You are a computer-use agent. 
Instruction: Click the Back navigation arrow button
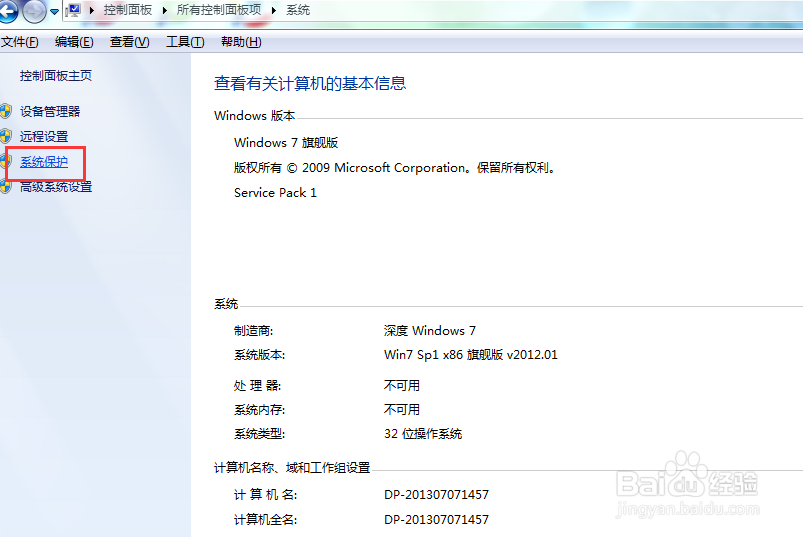point(7,11)
